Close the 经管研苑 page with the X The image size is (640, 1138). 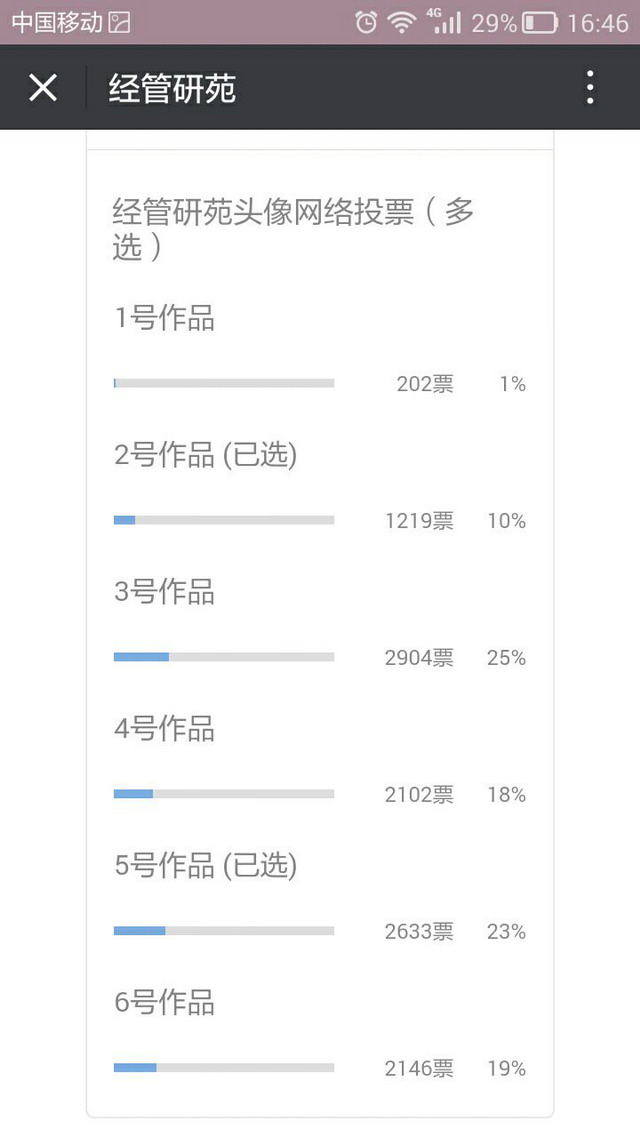tap(43, 88)
